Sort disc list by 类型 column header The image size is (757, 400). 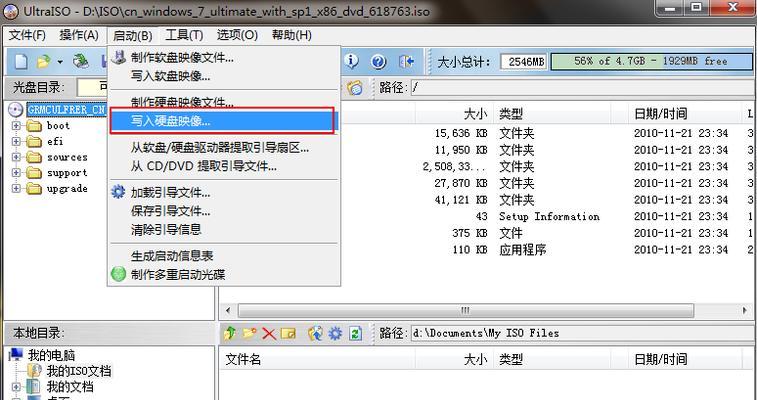click(511, 114)
